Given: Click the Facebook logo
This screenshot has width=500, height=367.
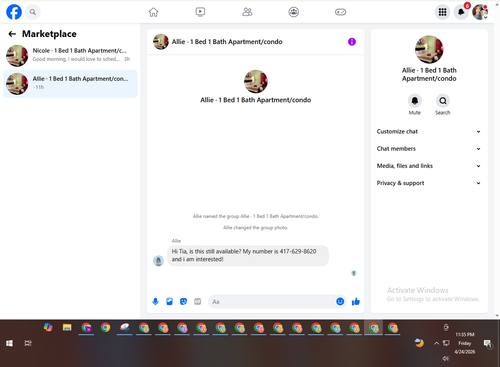Looking at the screenshot, I should pyautogui.click(x=14, y=12).
